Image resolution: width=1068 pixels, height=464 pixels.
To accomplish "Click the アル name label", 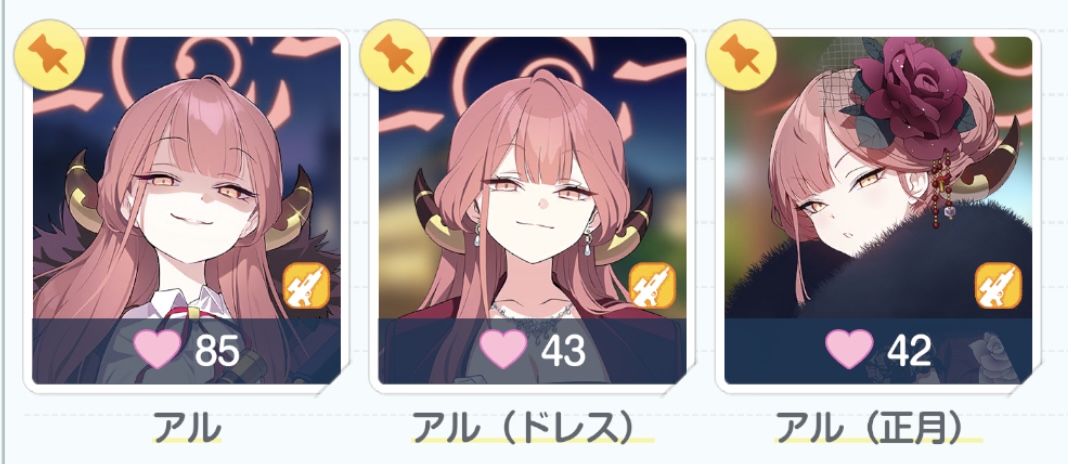I will click(x=187, y=429).
